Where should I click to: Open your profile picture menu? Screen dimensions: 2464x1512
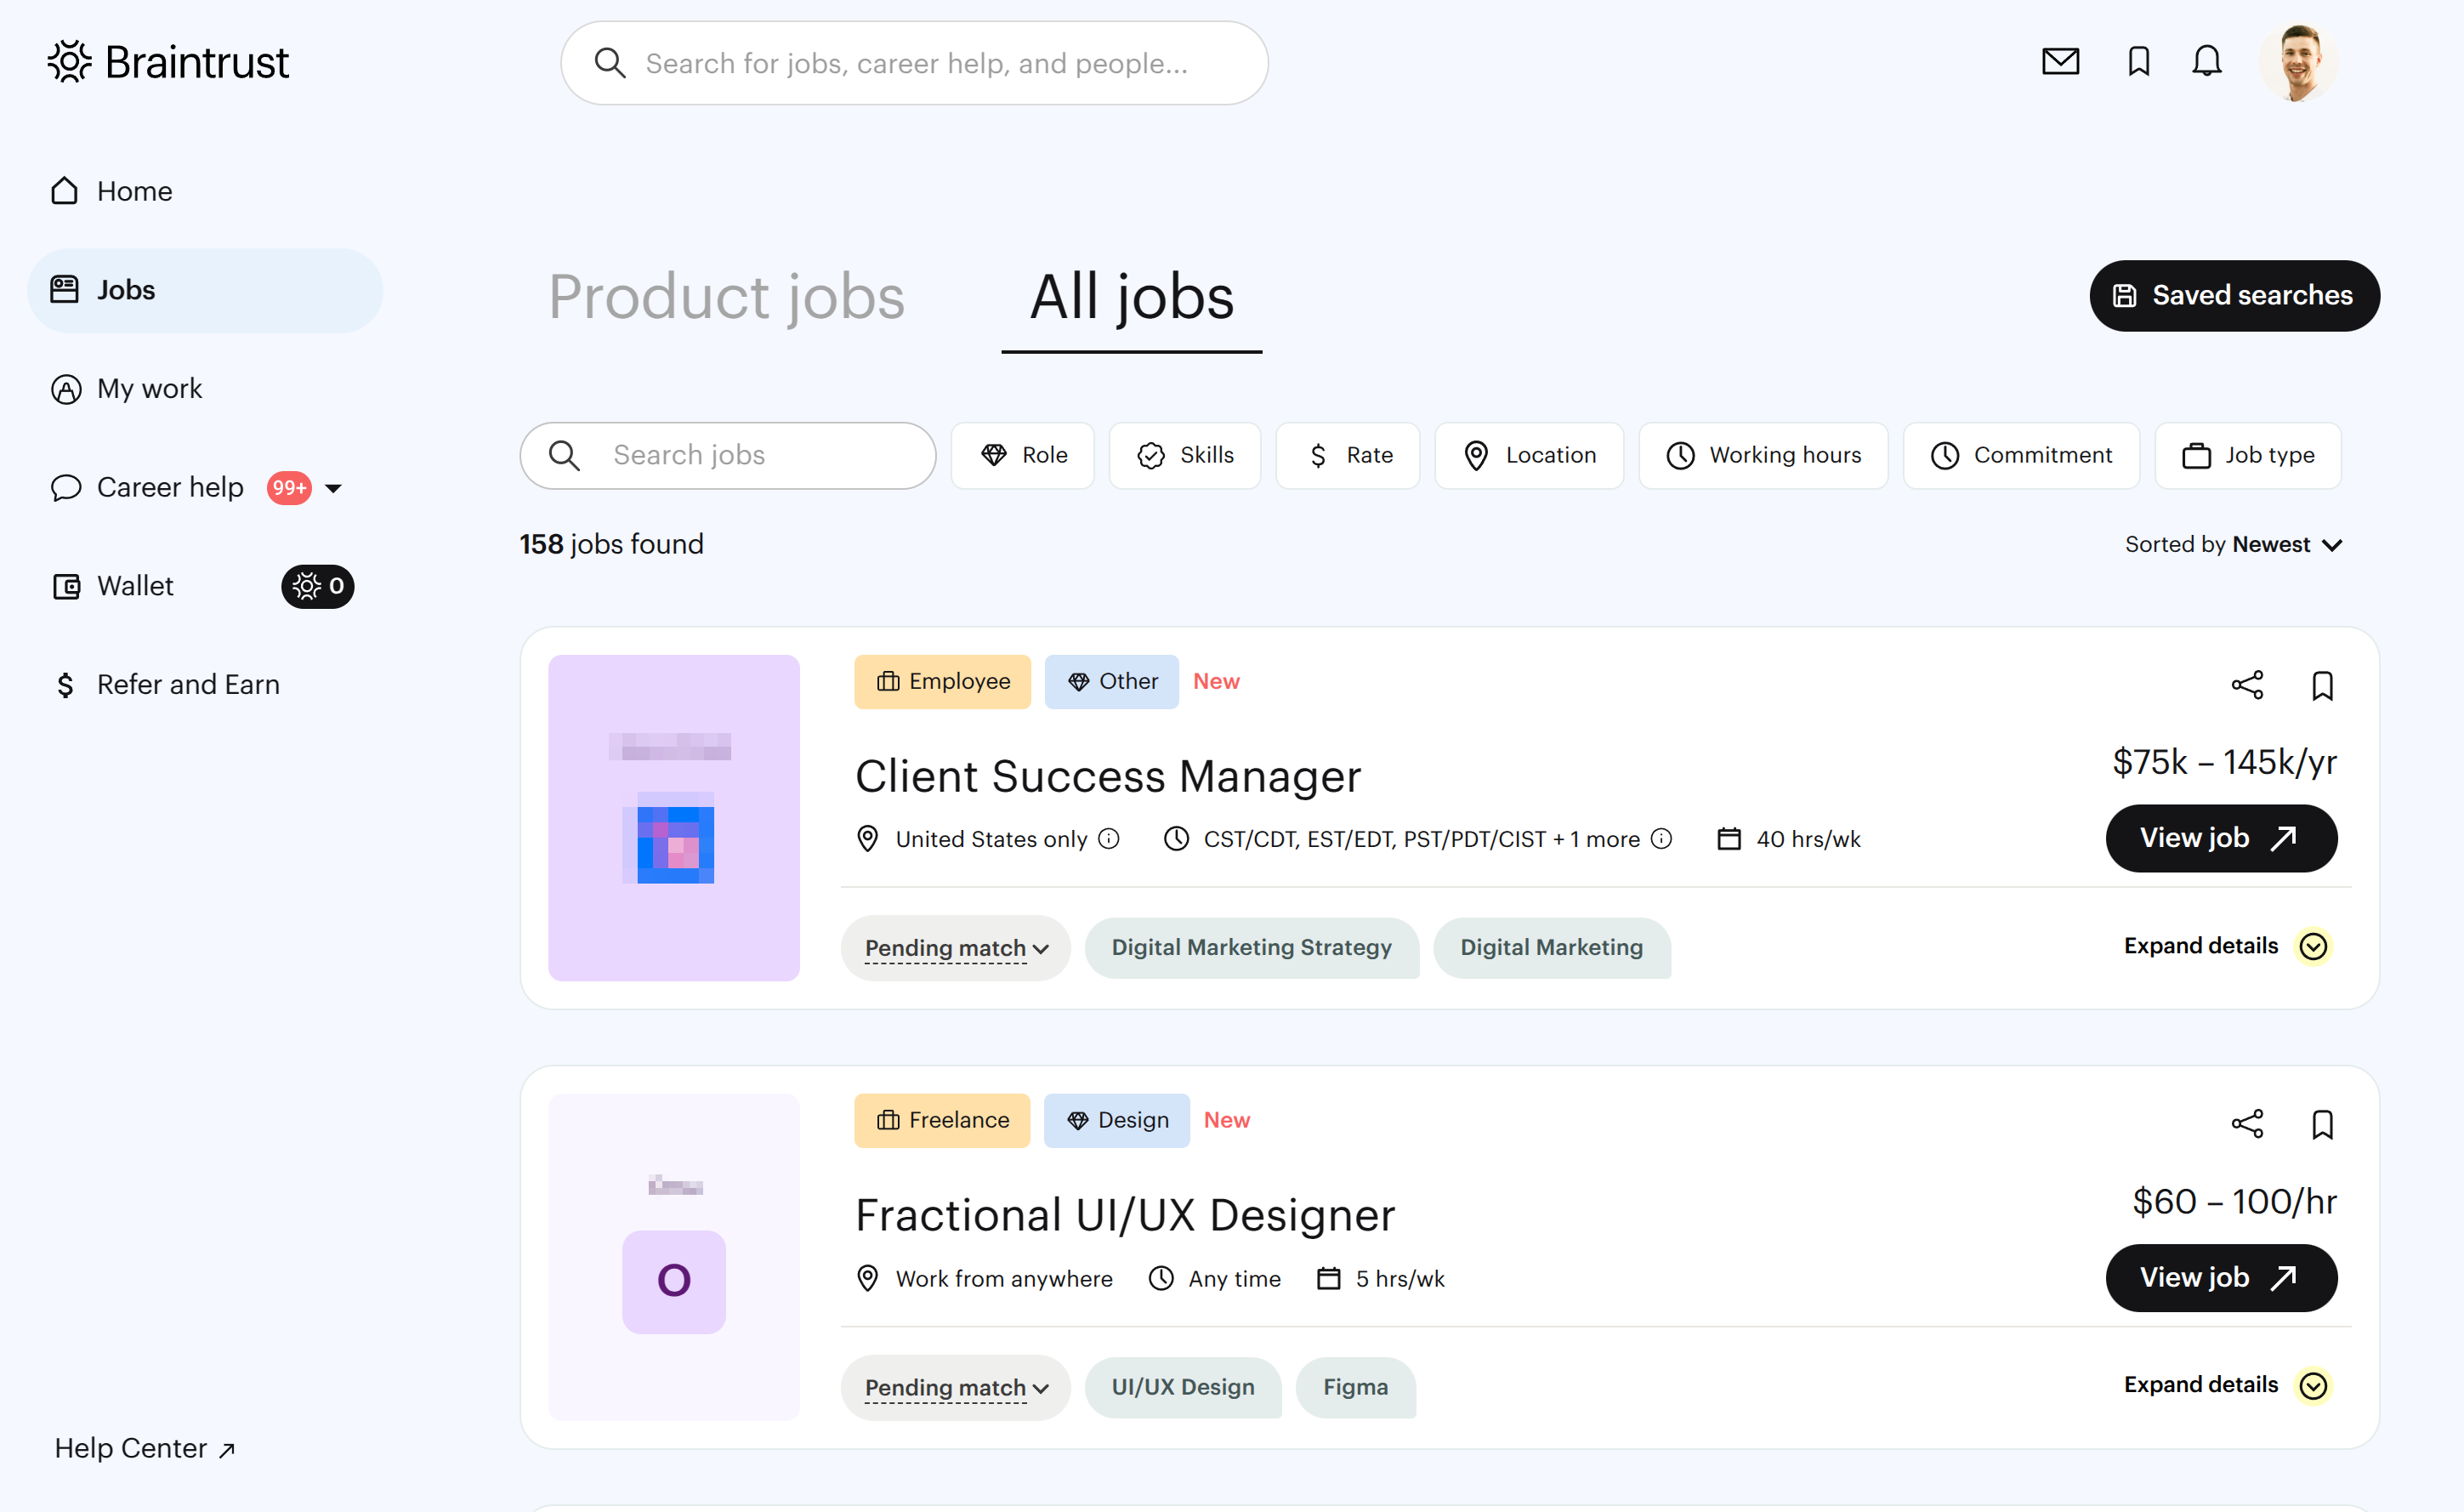pyautogui.click(x=2298, y=62)
